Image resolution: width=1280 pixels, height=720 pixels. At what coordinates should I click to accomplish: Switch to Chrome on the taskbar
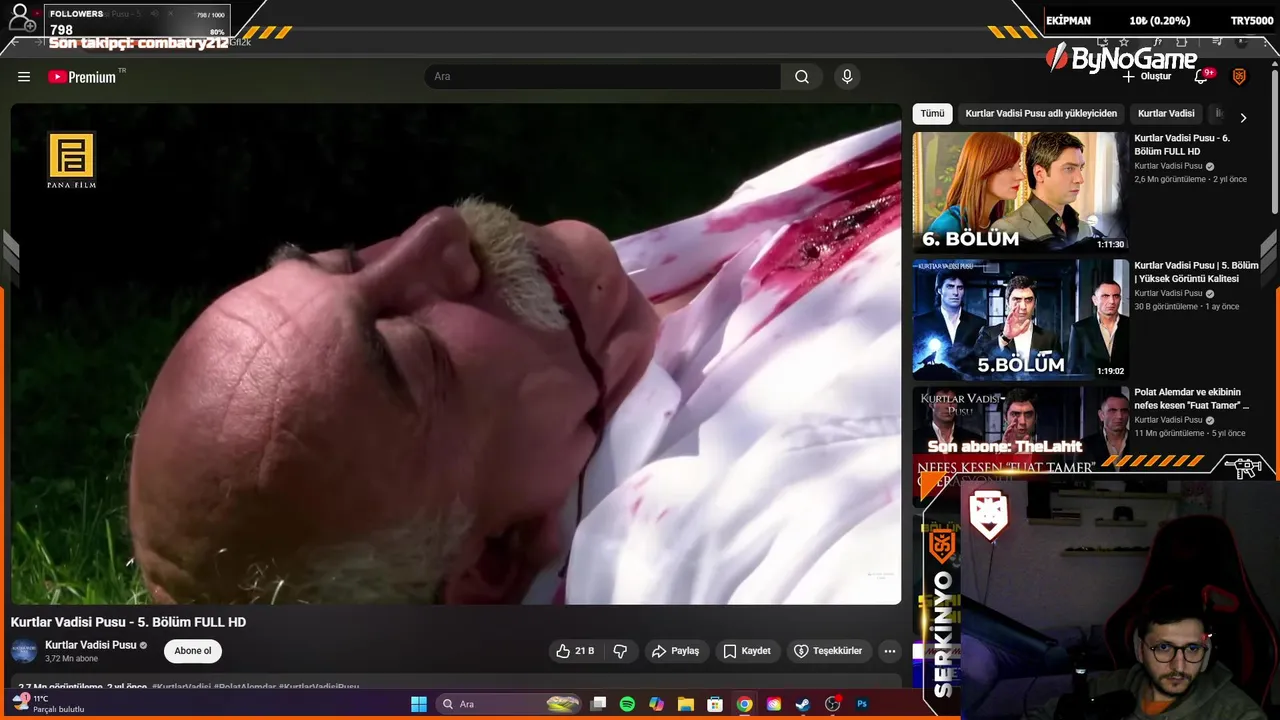point(745,704)
